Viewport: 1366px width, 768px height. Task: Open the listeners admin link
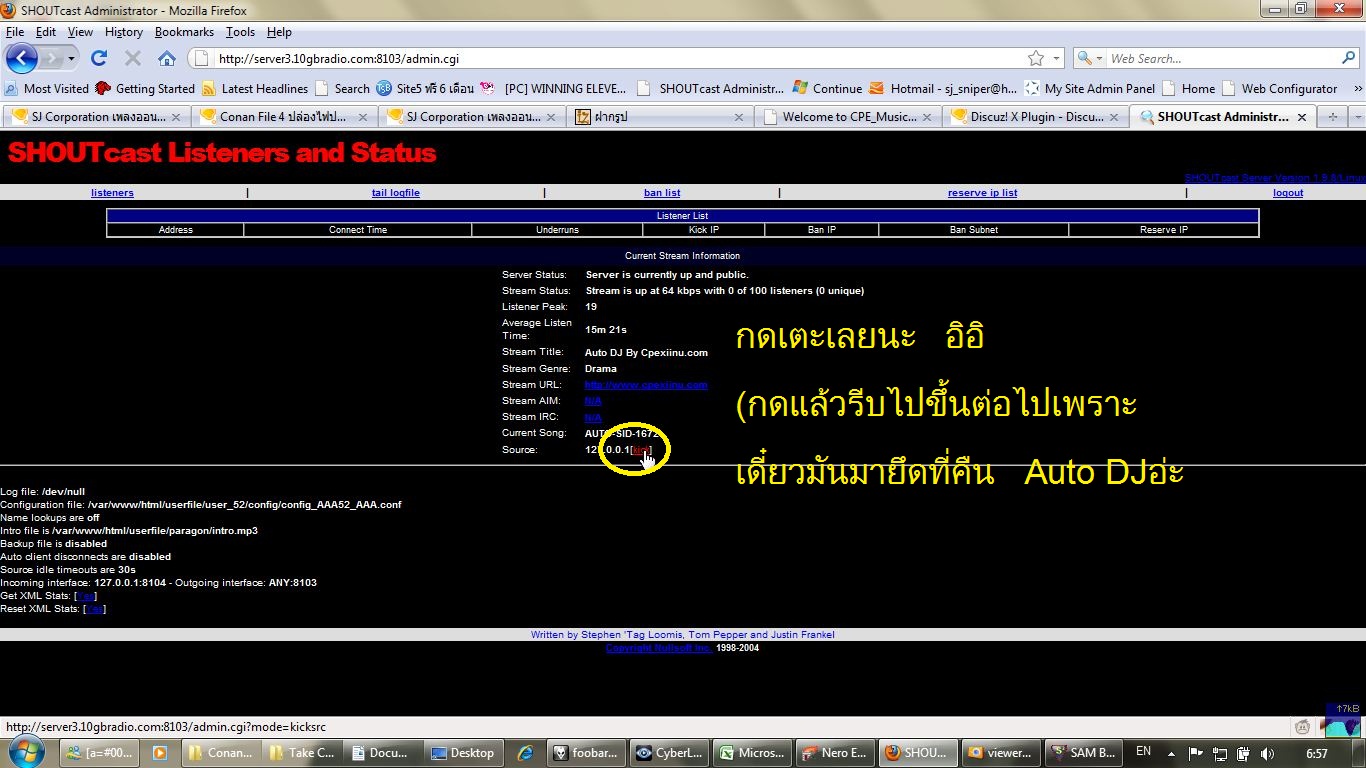tap(112, 193)
